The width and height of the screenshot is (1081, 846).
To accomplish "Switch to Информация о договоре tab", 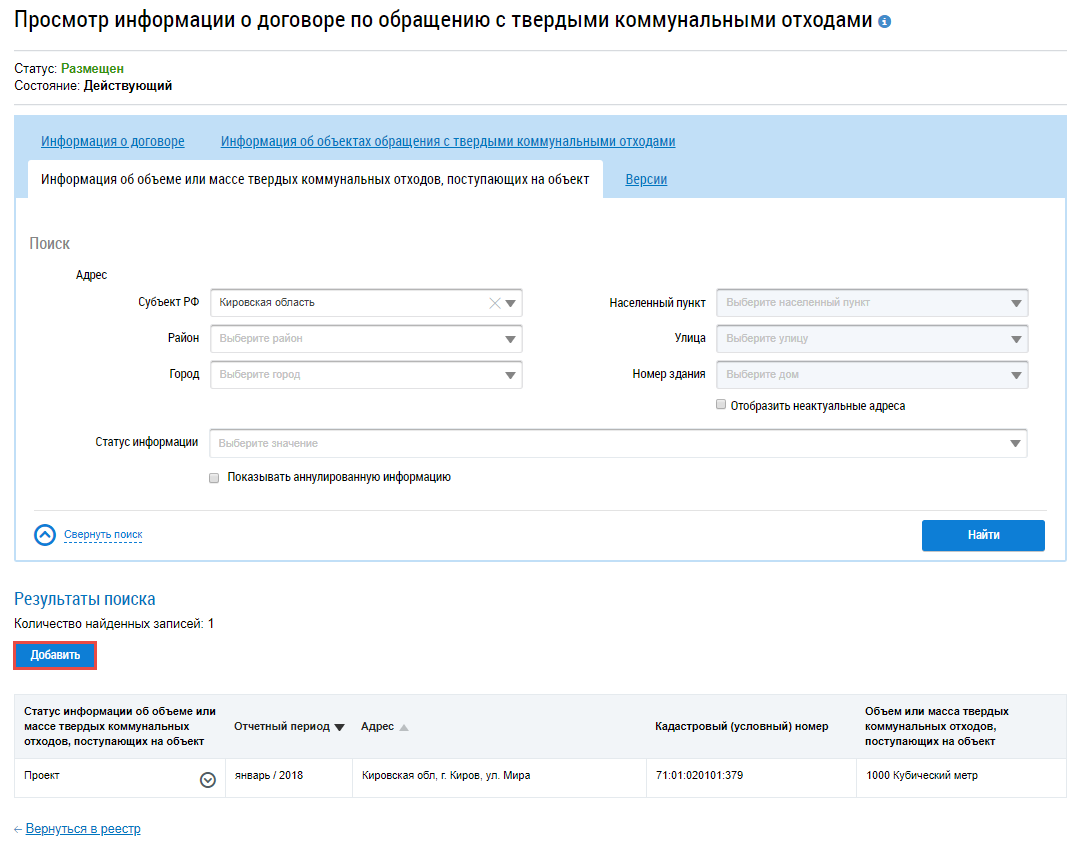I will point(113,142).
